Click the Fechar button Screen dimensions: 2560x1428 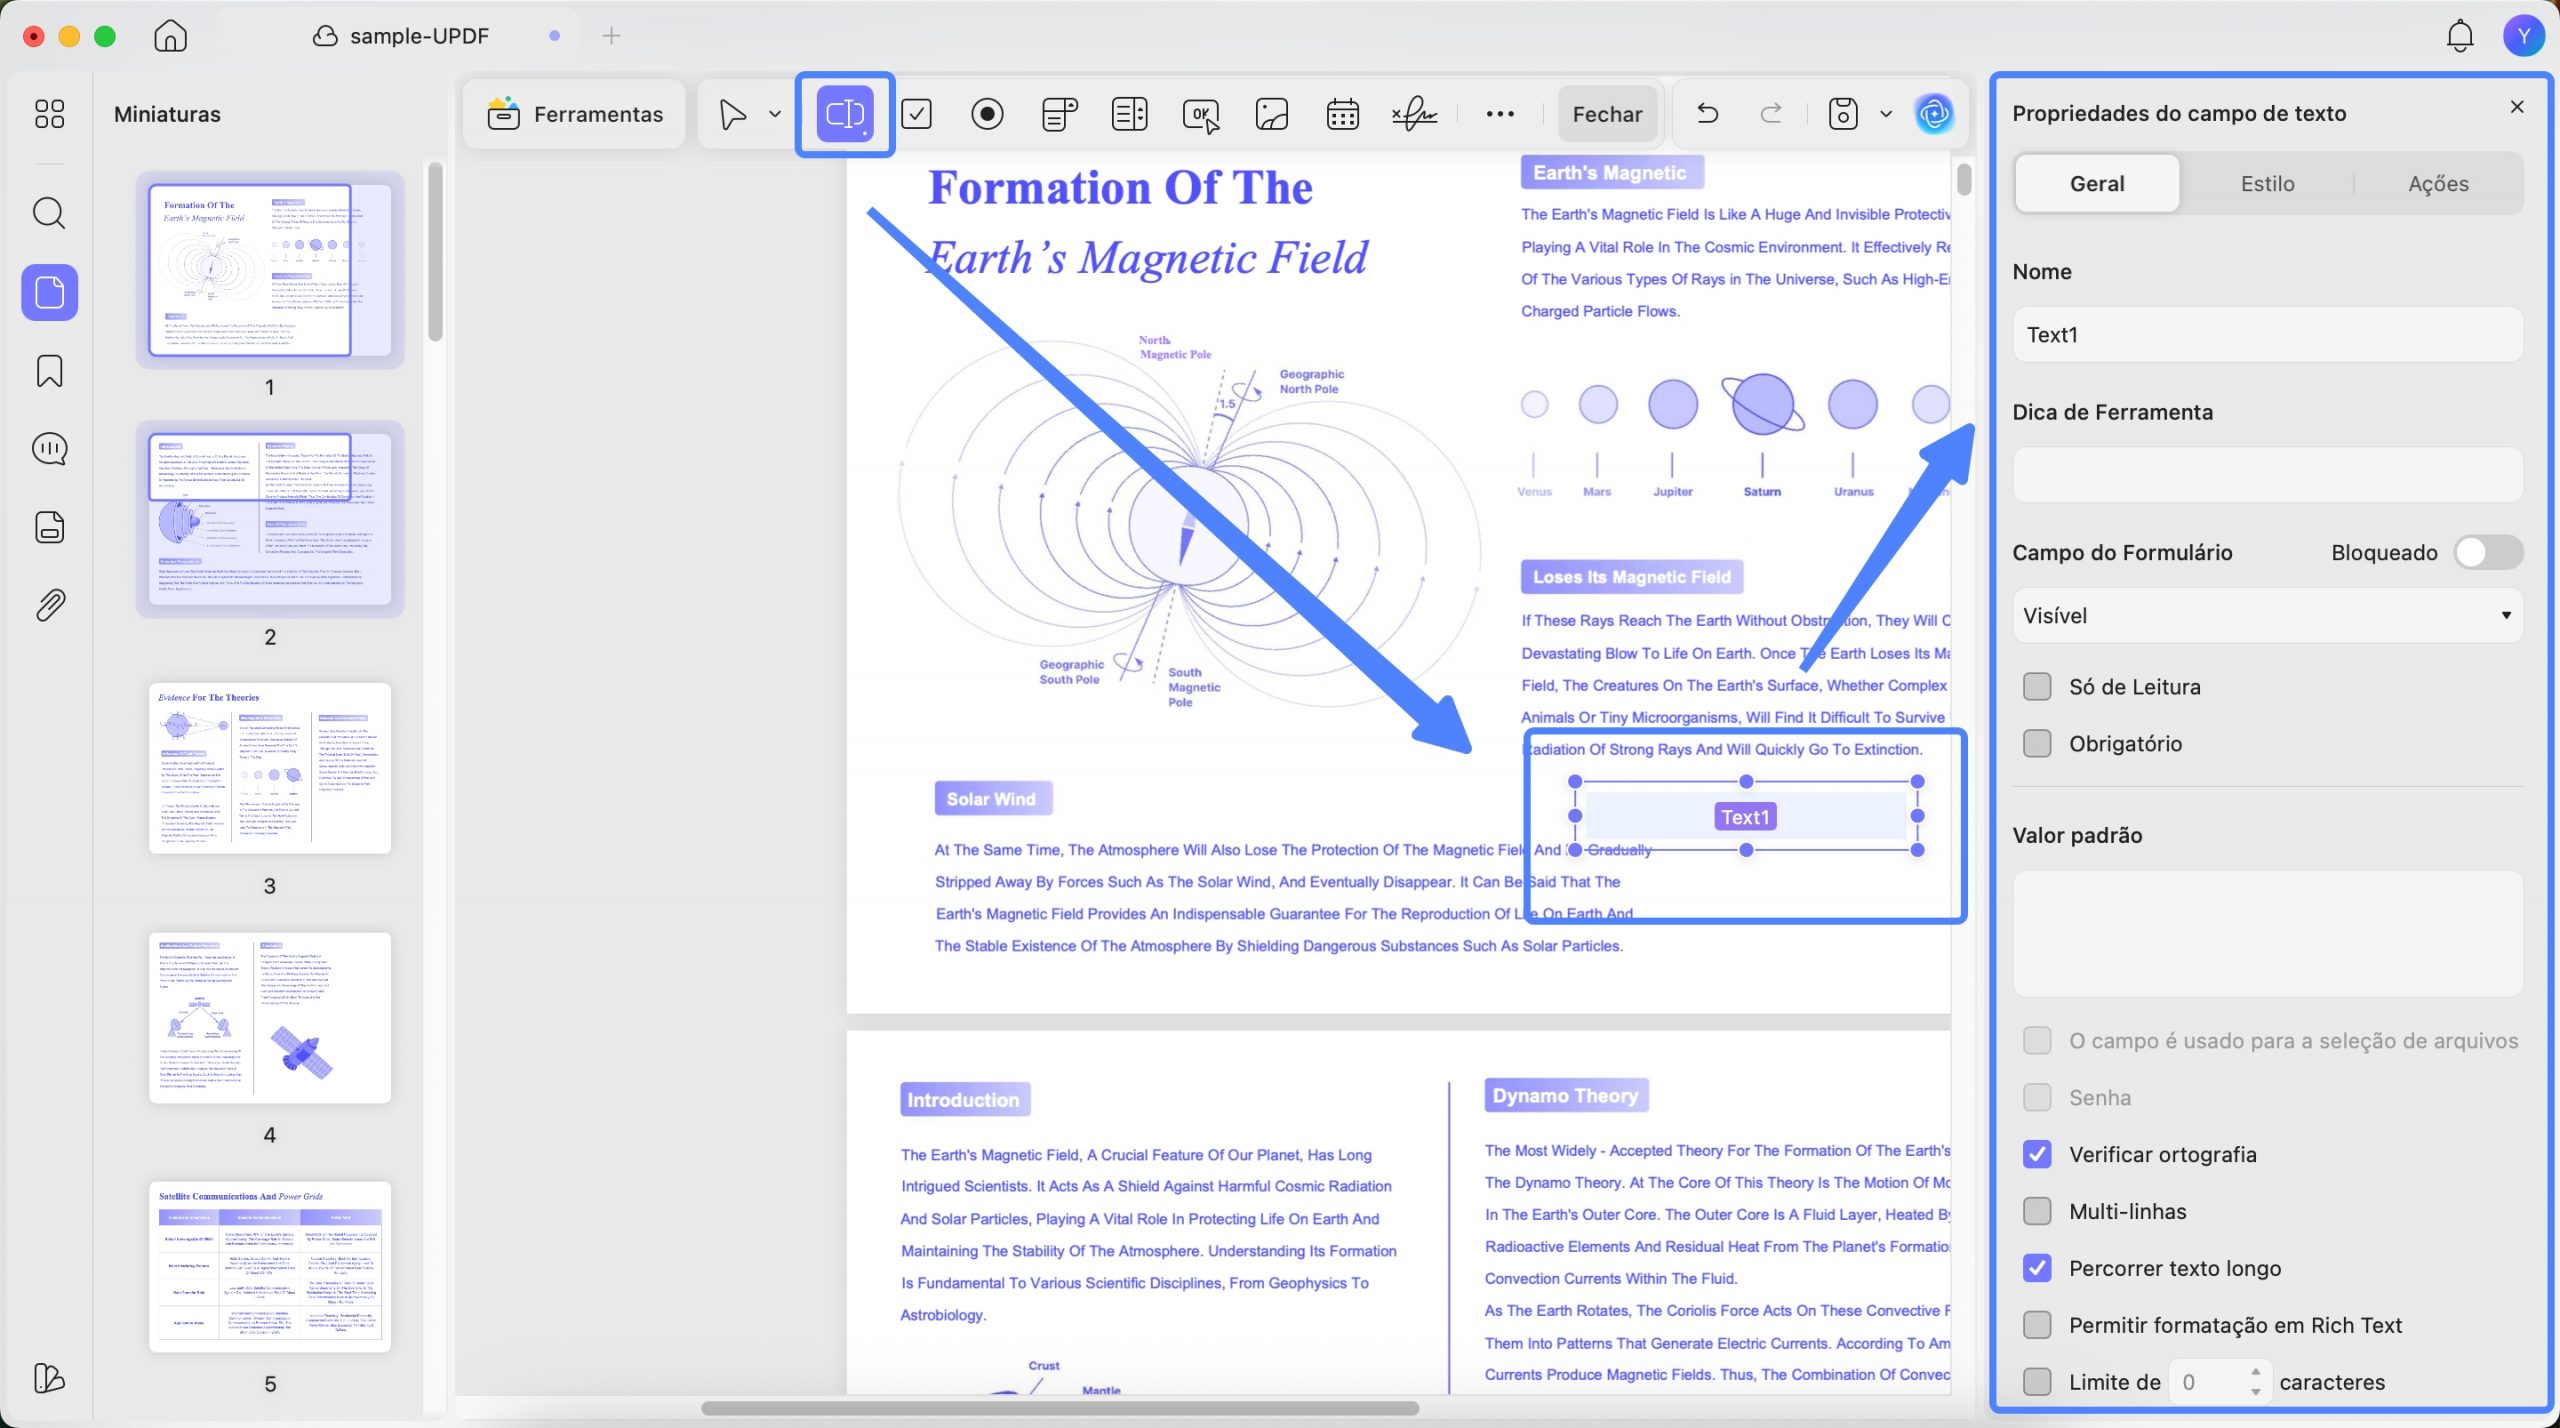(1607, 114)
